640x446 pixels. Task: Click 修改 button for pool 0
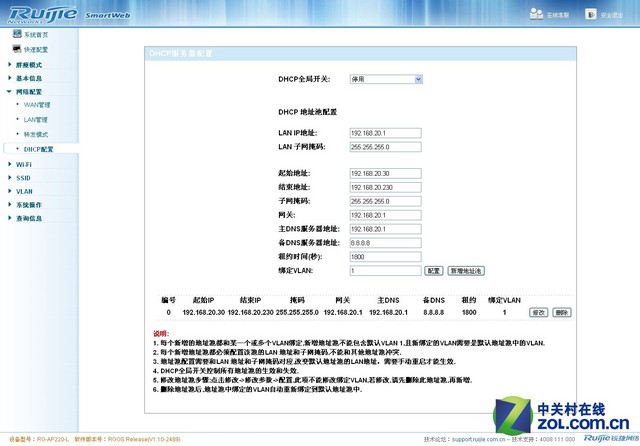(538, 313)
